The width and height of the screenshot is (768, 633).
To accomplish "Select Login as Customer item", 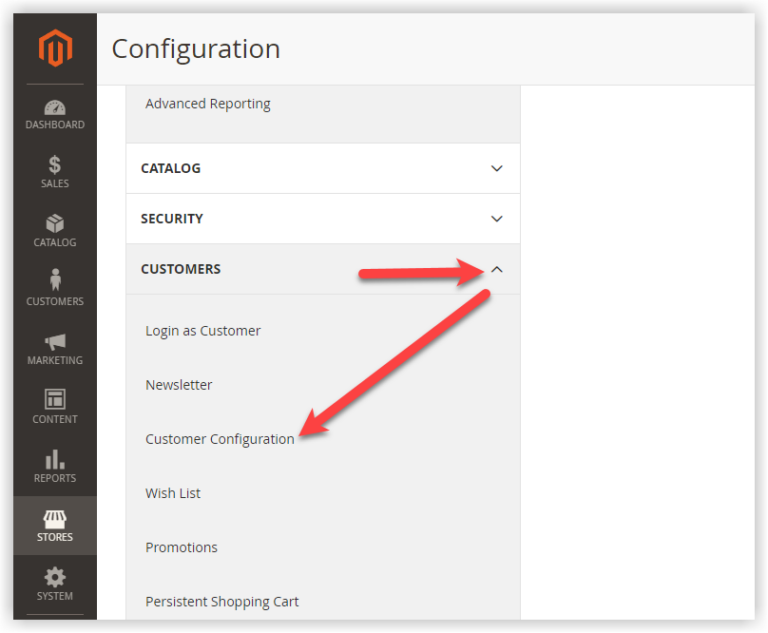I will [x=203, y=331].
